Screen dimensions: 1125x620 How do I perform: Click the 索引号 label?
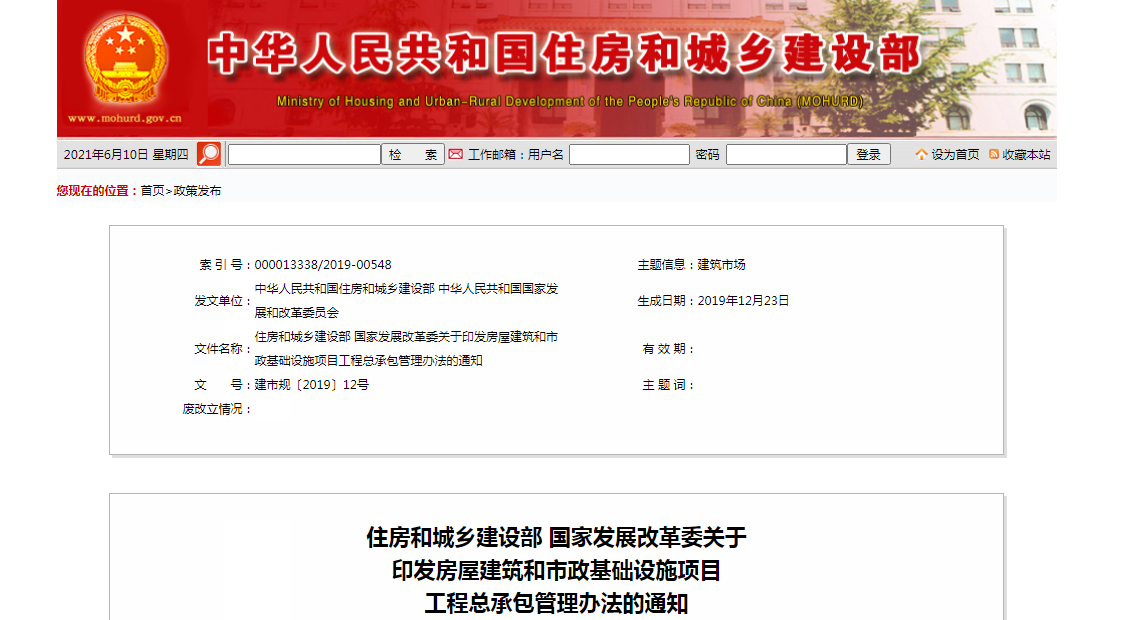(x=221, y=265)
